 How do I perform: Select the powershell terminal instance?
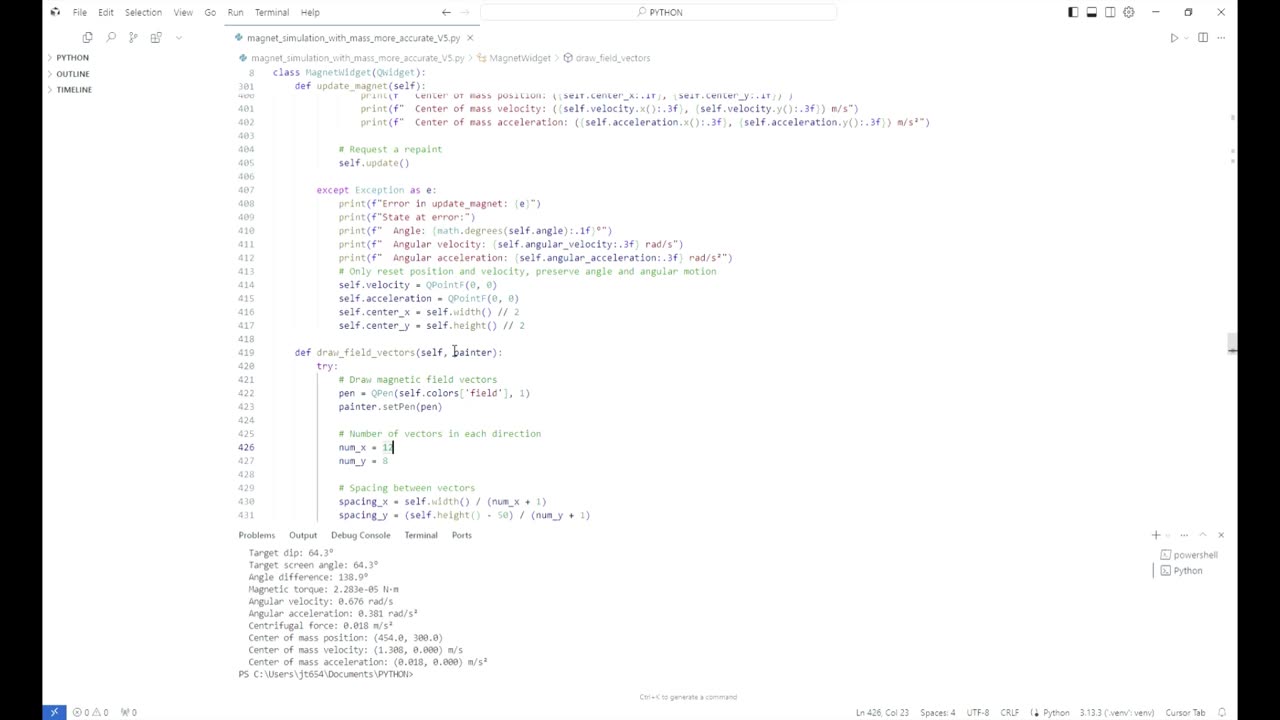1190,555
